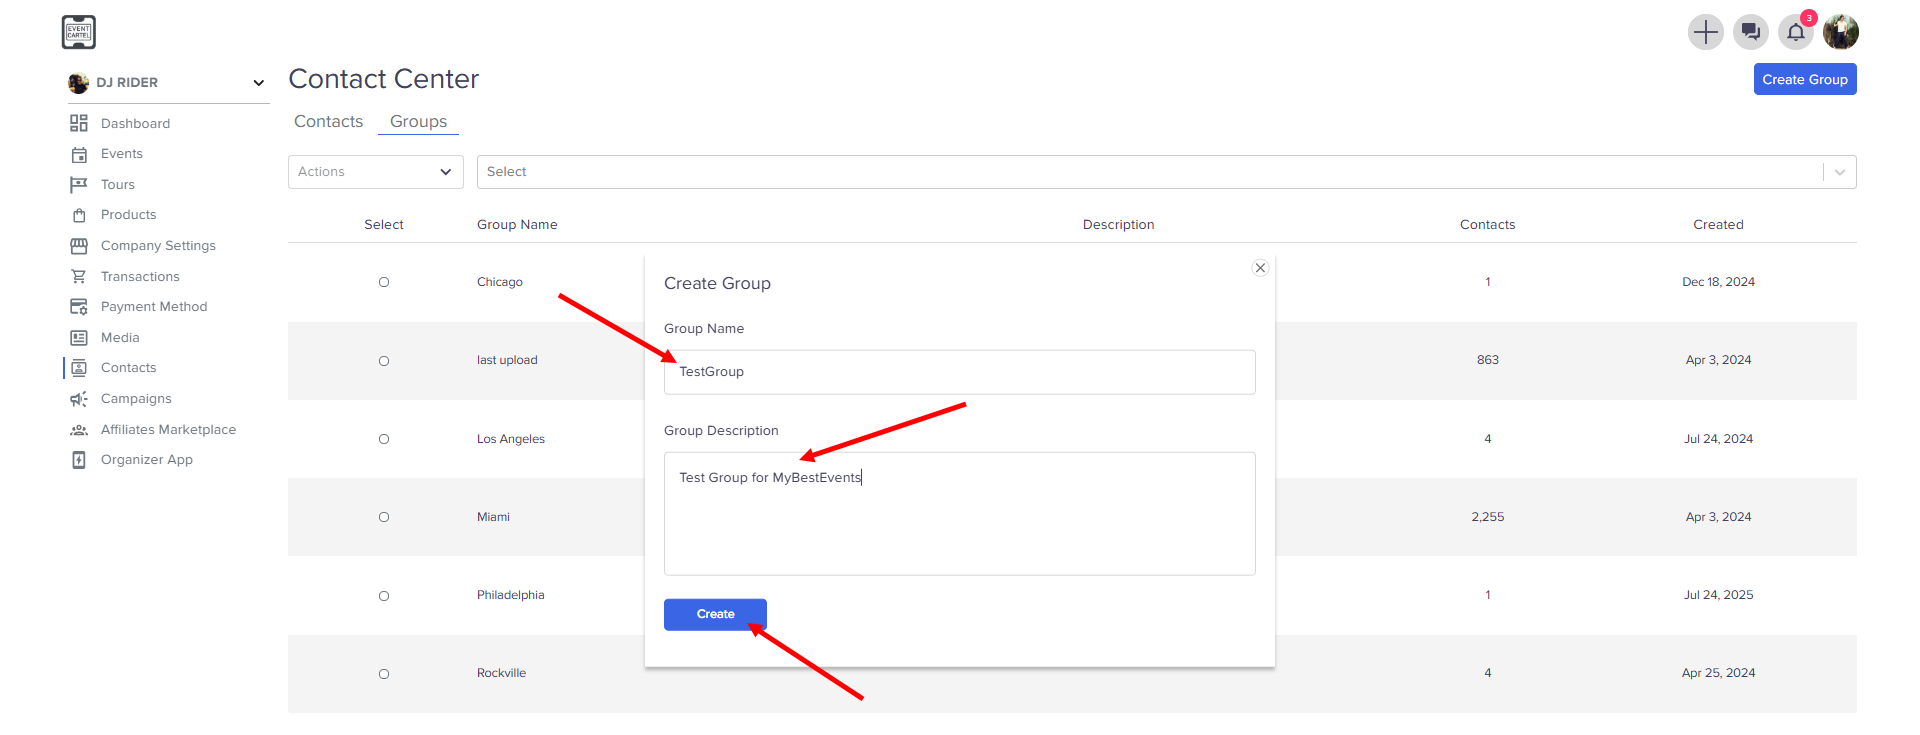Switch to the Groups tab
This screenshot has width=1920, height=735.
click(418, 121)
